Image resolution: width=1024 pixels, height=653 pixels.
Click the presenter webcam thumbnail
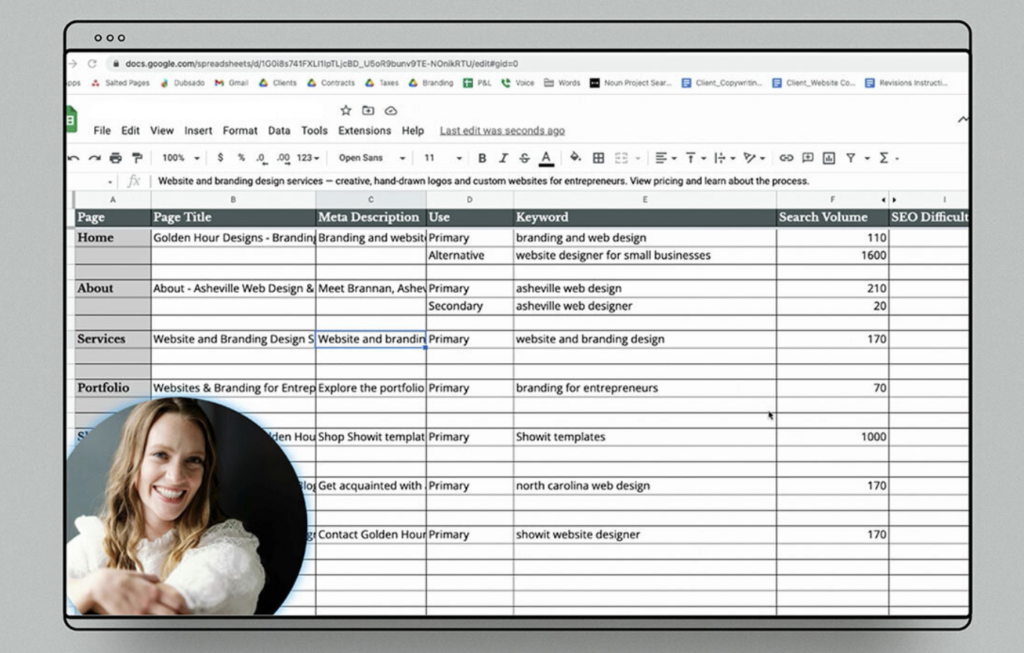click(x=187, y=507)
